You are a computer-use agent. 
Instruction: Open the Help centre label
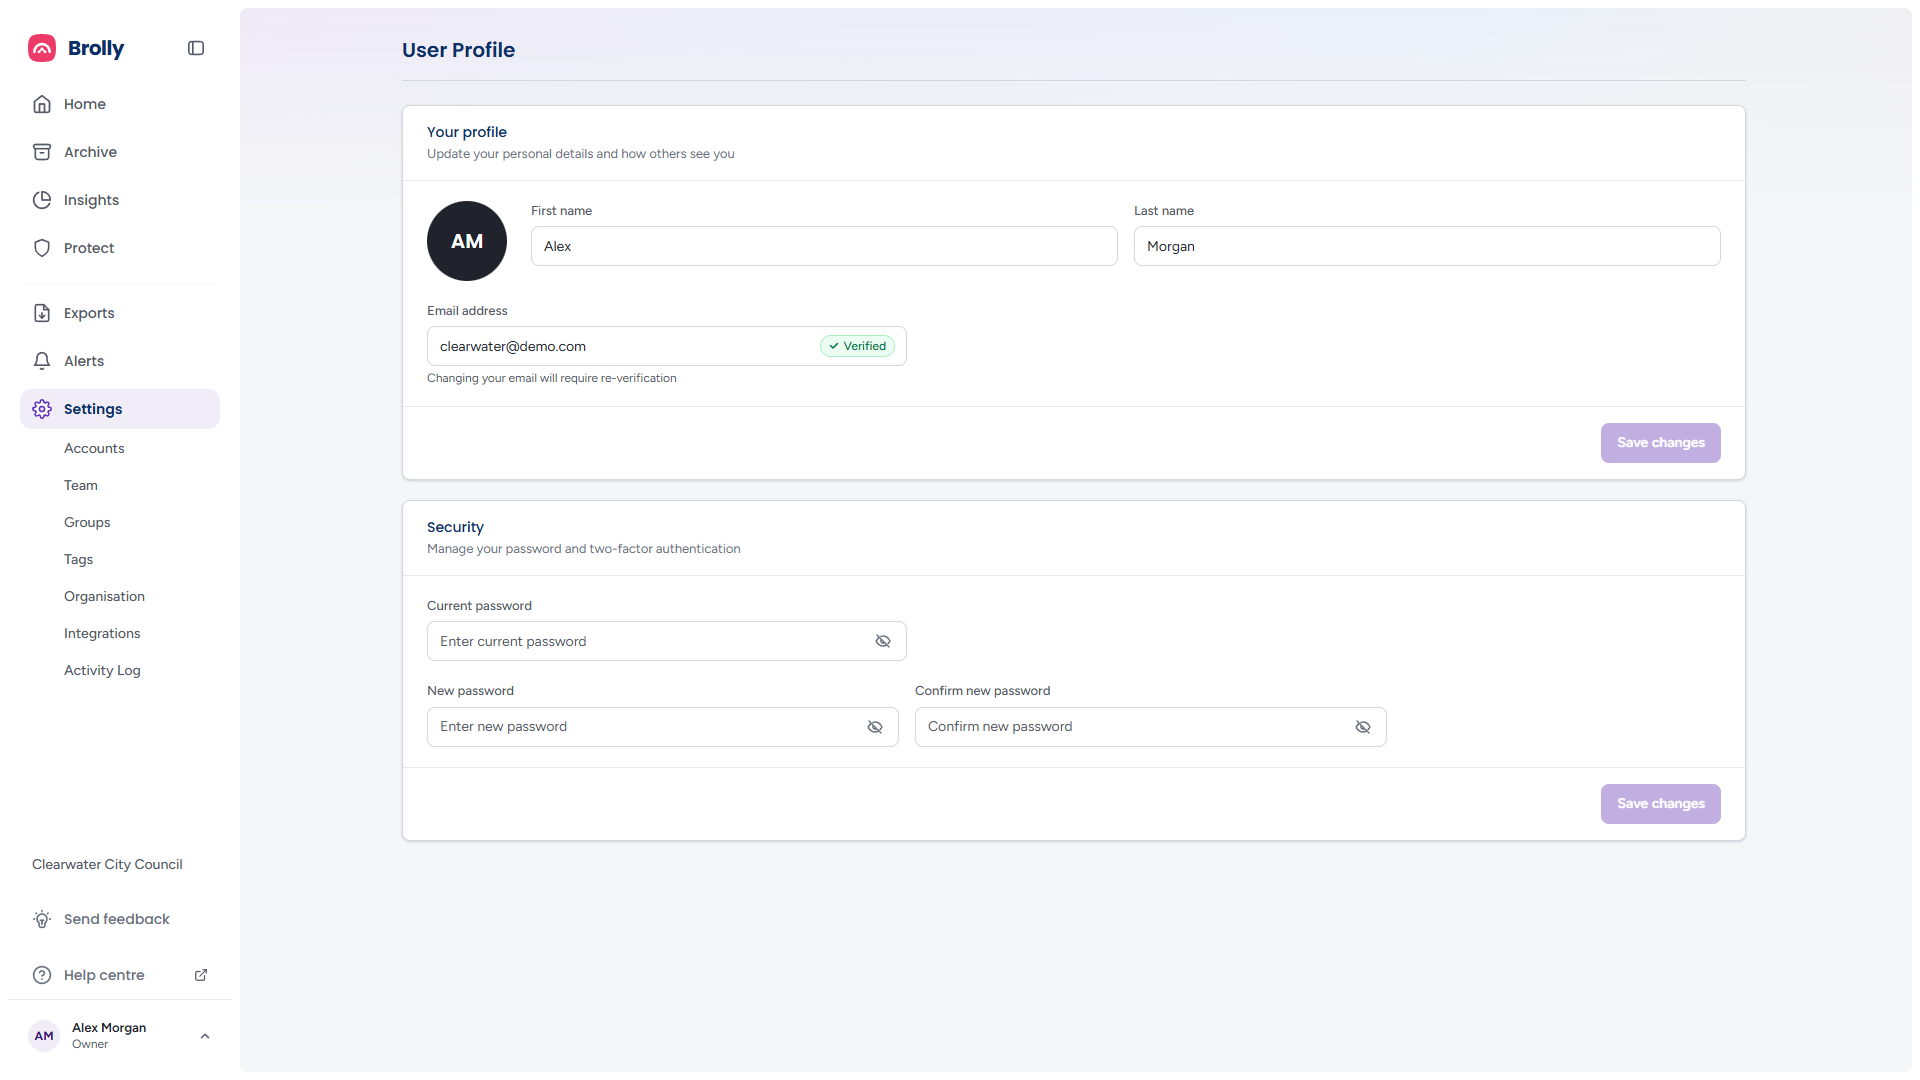click(104, 975)
